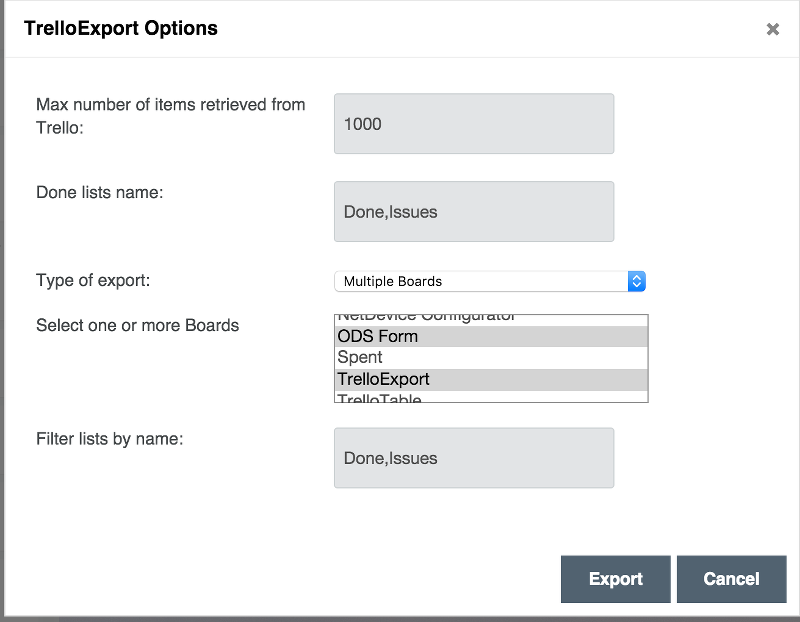
Task: Select ODS Form in the boards list
Action: (490, 336)
